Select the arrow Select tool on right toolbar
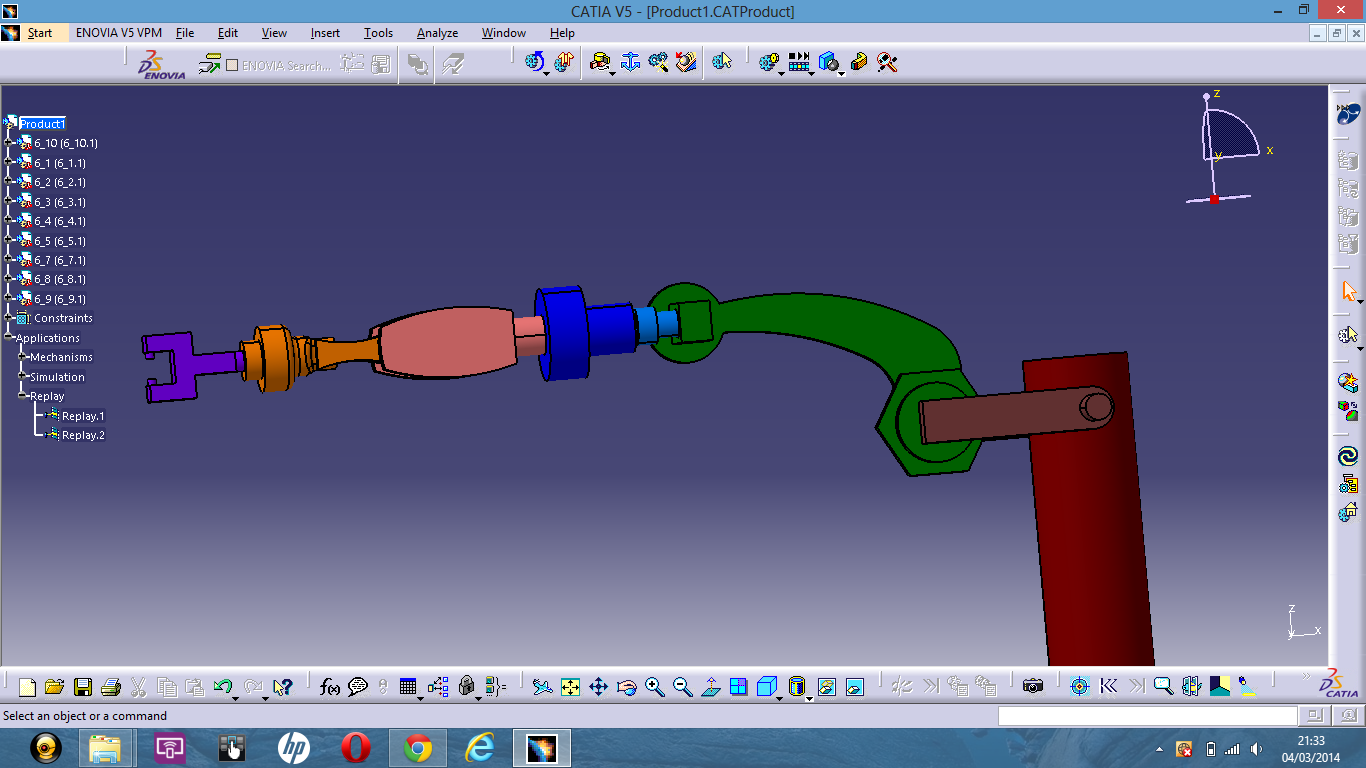 tap(1347, 292)
